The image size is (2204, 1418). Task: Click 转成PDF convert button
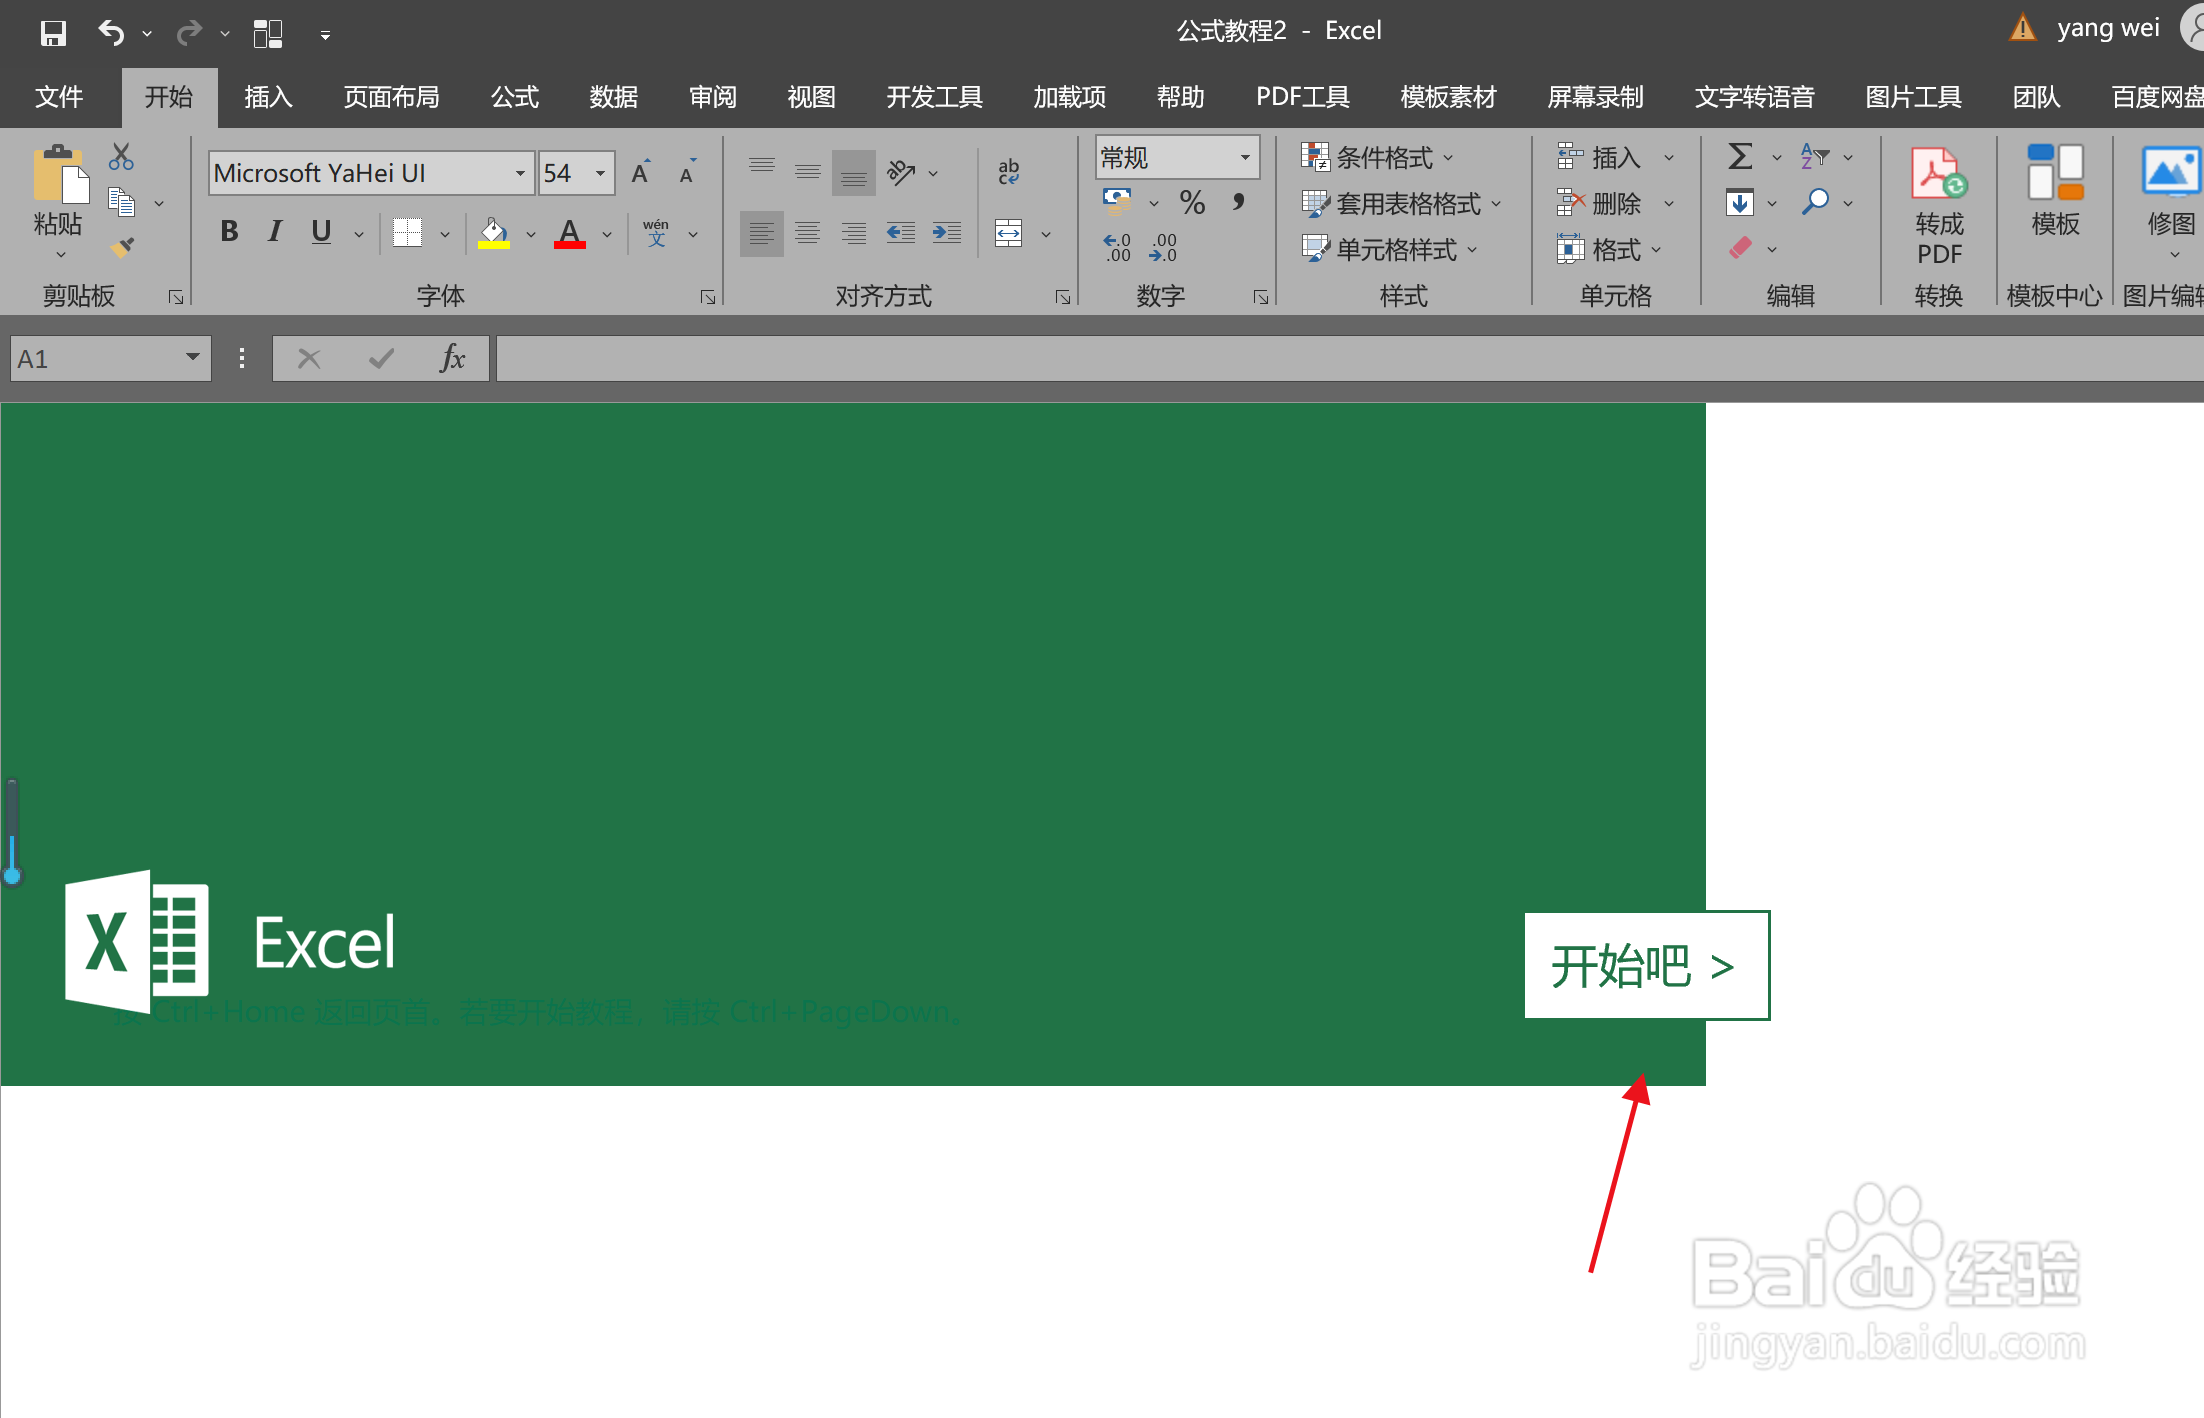[1940, 206]
